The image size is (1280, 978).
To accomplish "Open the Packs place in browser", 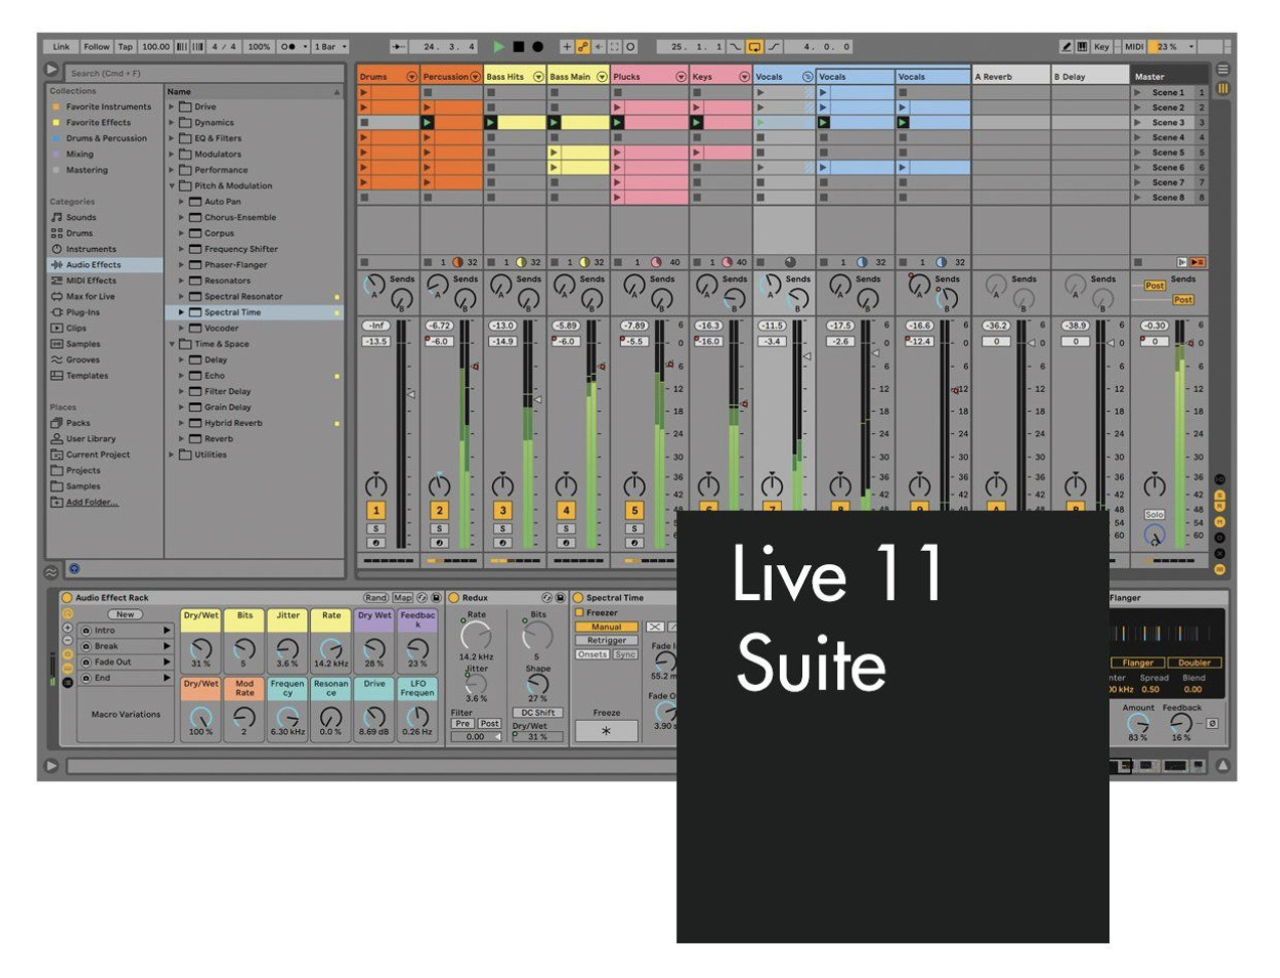I will pyautogui.click(x=77, y=423).
